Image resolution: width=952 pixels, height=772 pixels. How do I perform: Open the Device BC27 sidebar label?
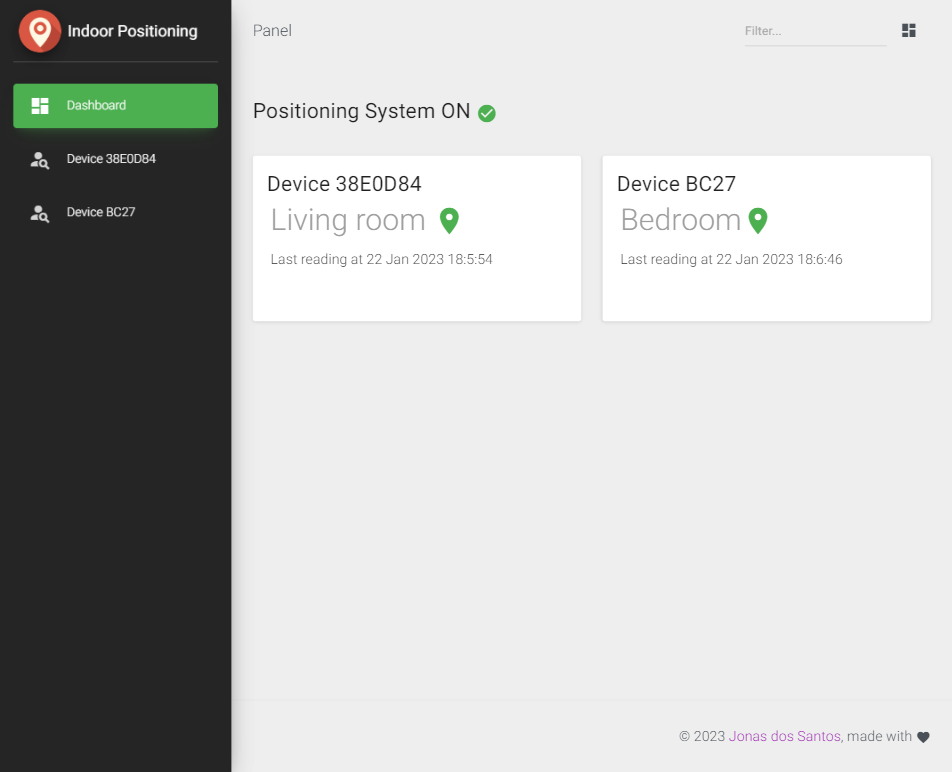tap(100, 212)
